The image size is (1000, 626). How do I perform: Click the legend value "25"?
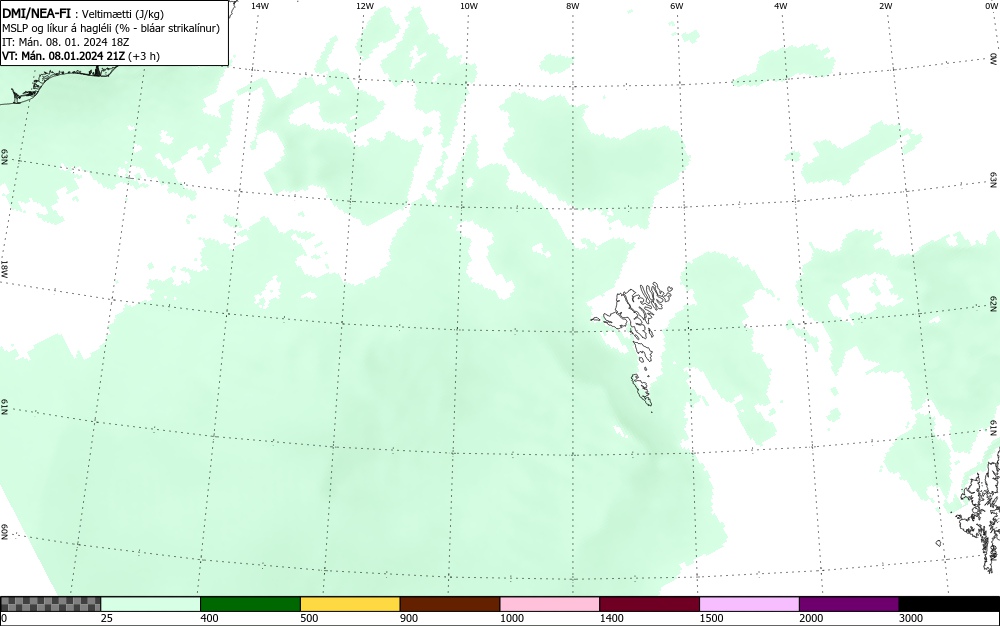(107, 618)
